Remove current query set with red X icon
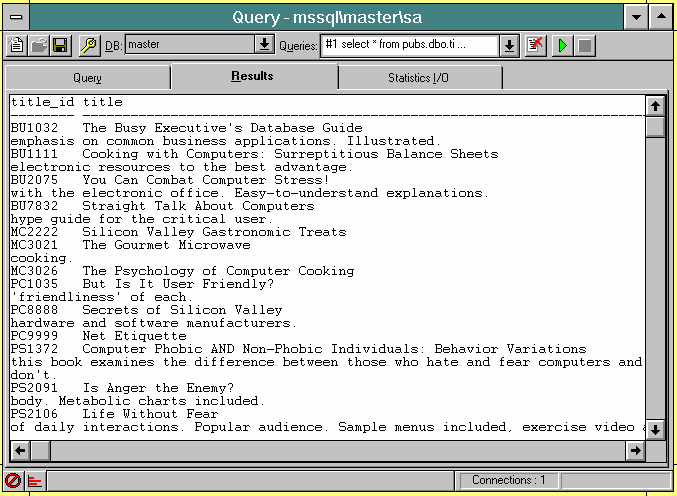Screen dimensions: 677x496 (x=535, y=45)
